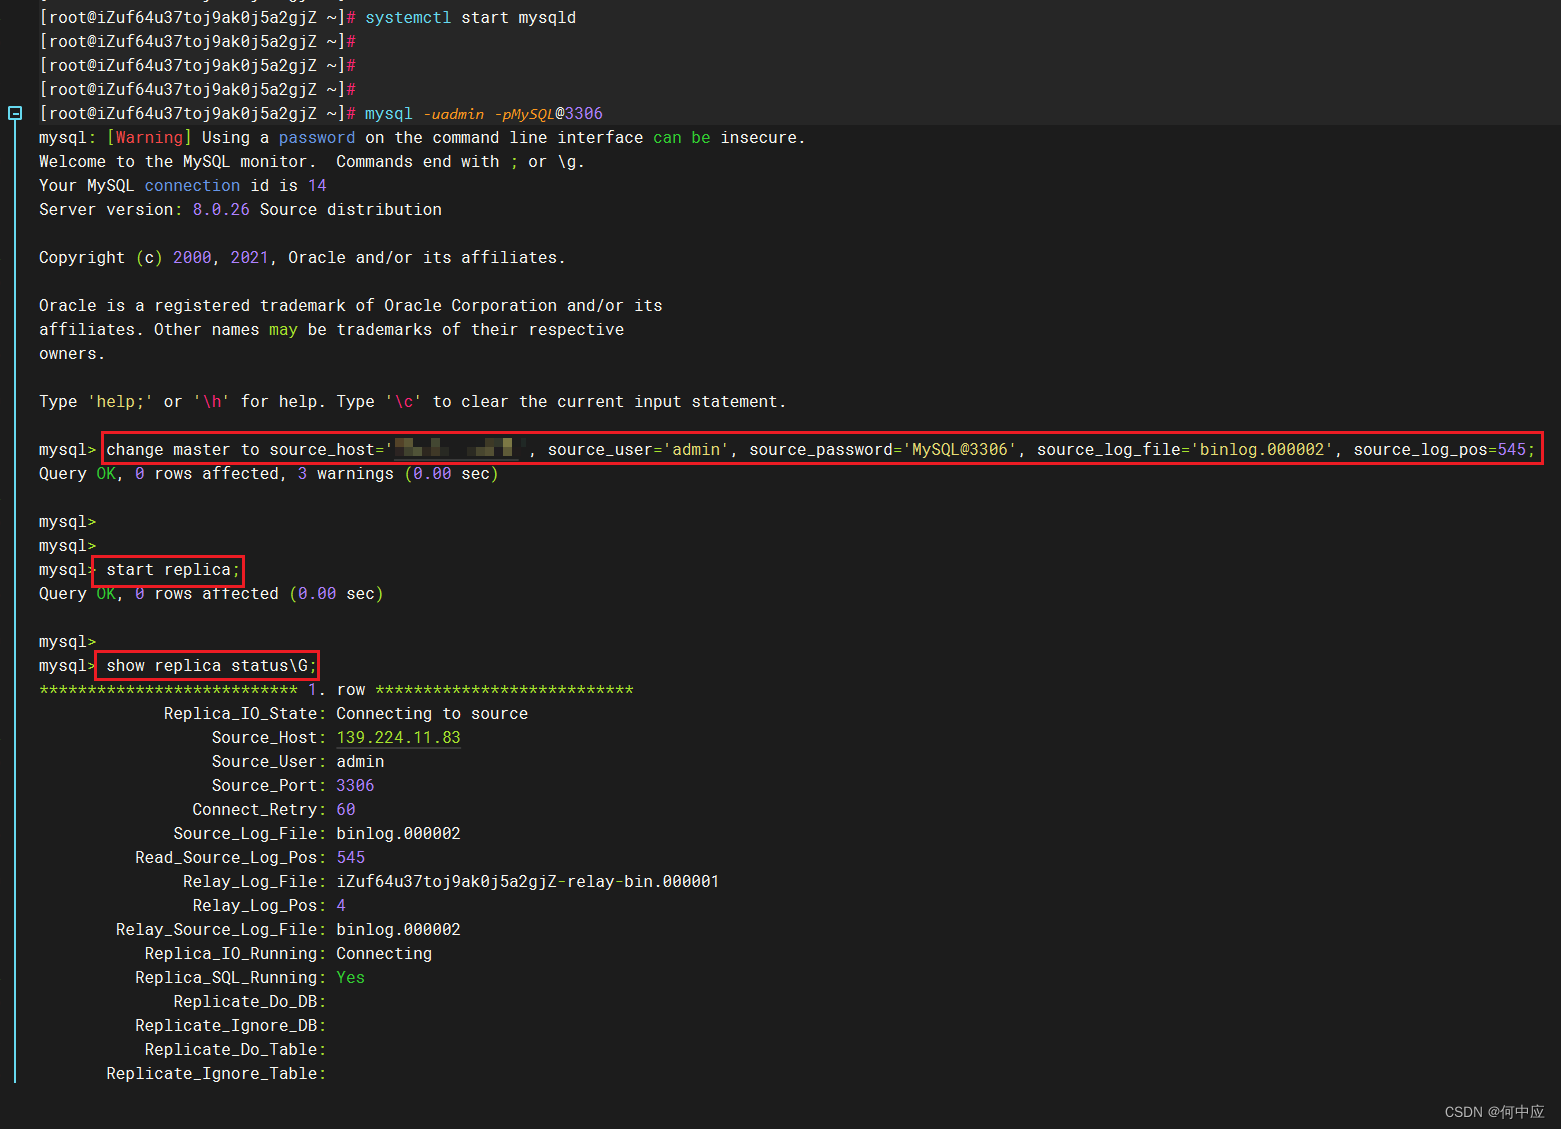Image resolution: width=1561 pixels, height=1129 pixels.
Task: Click the Relay_Source_Log_File binlog.000002 value
Action: tap(398, 930)
